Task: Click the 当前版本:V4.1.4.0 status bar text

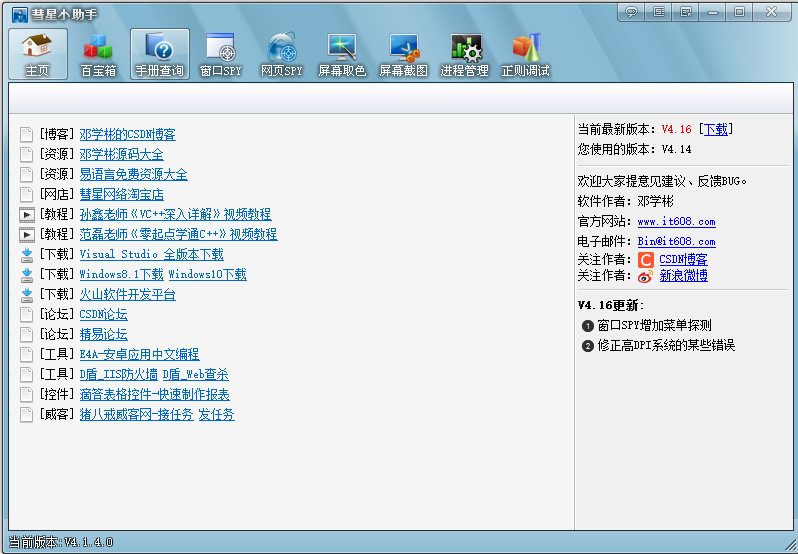Action: coord(61,542)
